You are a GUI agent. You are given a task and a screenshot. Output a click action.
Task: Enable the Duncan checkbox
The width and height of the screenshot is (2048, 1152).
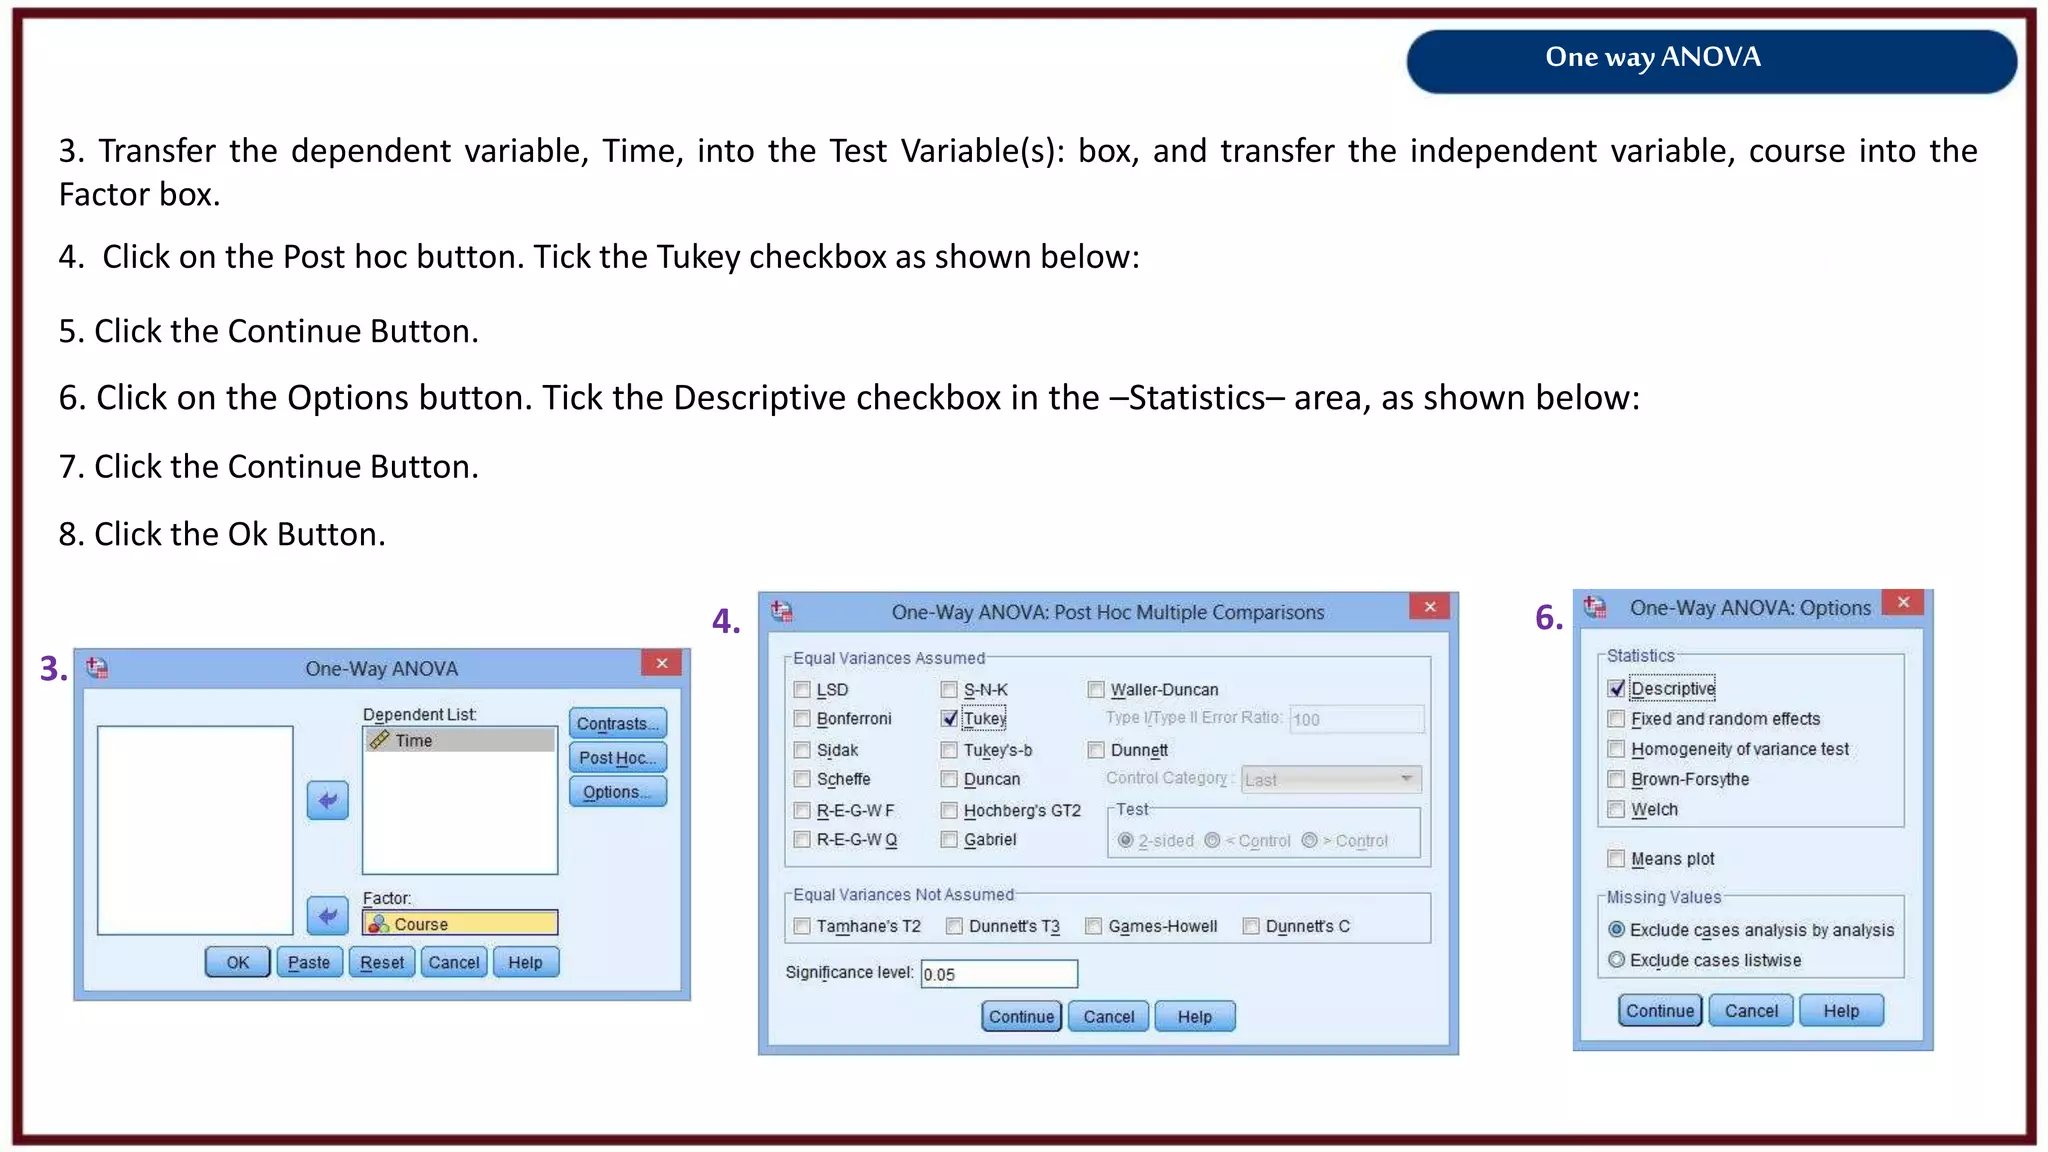[949, 778]
